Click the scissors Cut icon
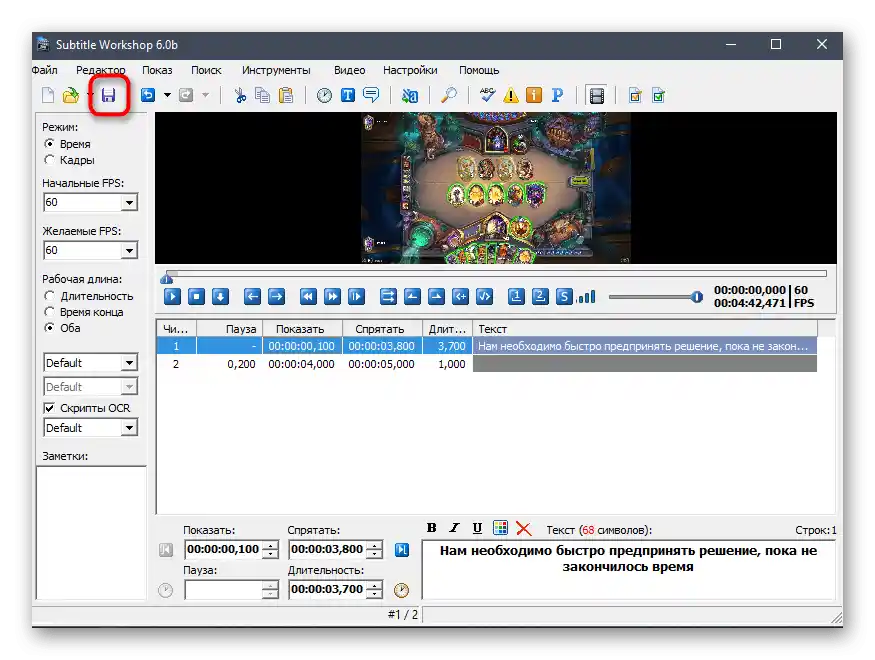 tap(240, 96)
